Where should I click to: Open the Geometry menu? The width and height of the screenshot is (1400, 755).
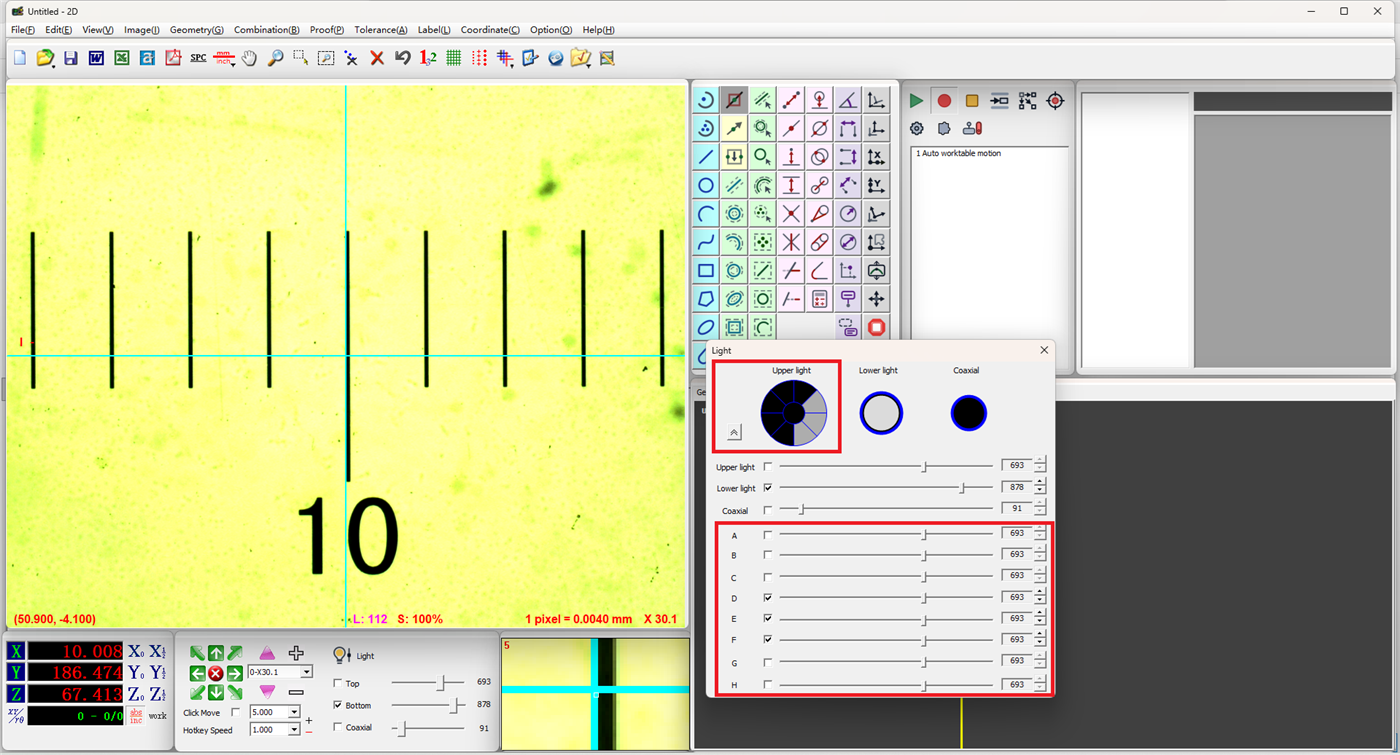[x=197, y=30]
